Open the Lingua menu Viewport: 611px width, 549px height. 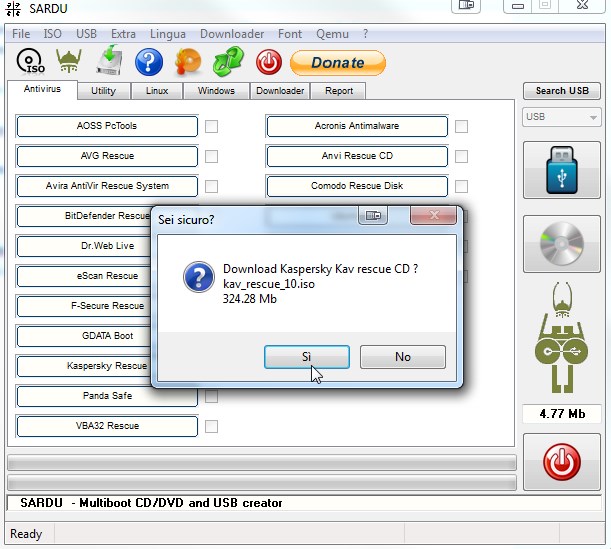tap(168, 34)
